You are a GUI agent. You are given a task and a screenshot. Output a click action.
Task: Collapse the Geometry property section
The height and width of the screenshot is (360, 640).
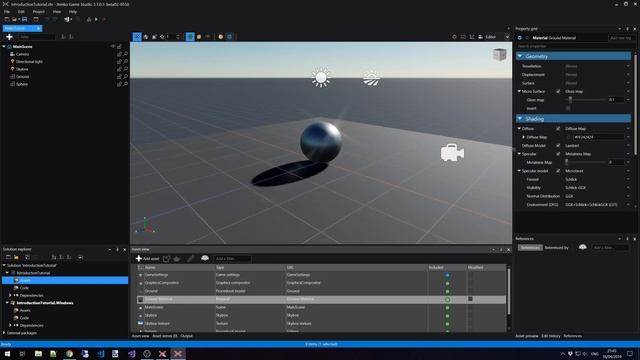(x=520, y=56)
